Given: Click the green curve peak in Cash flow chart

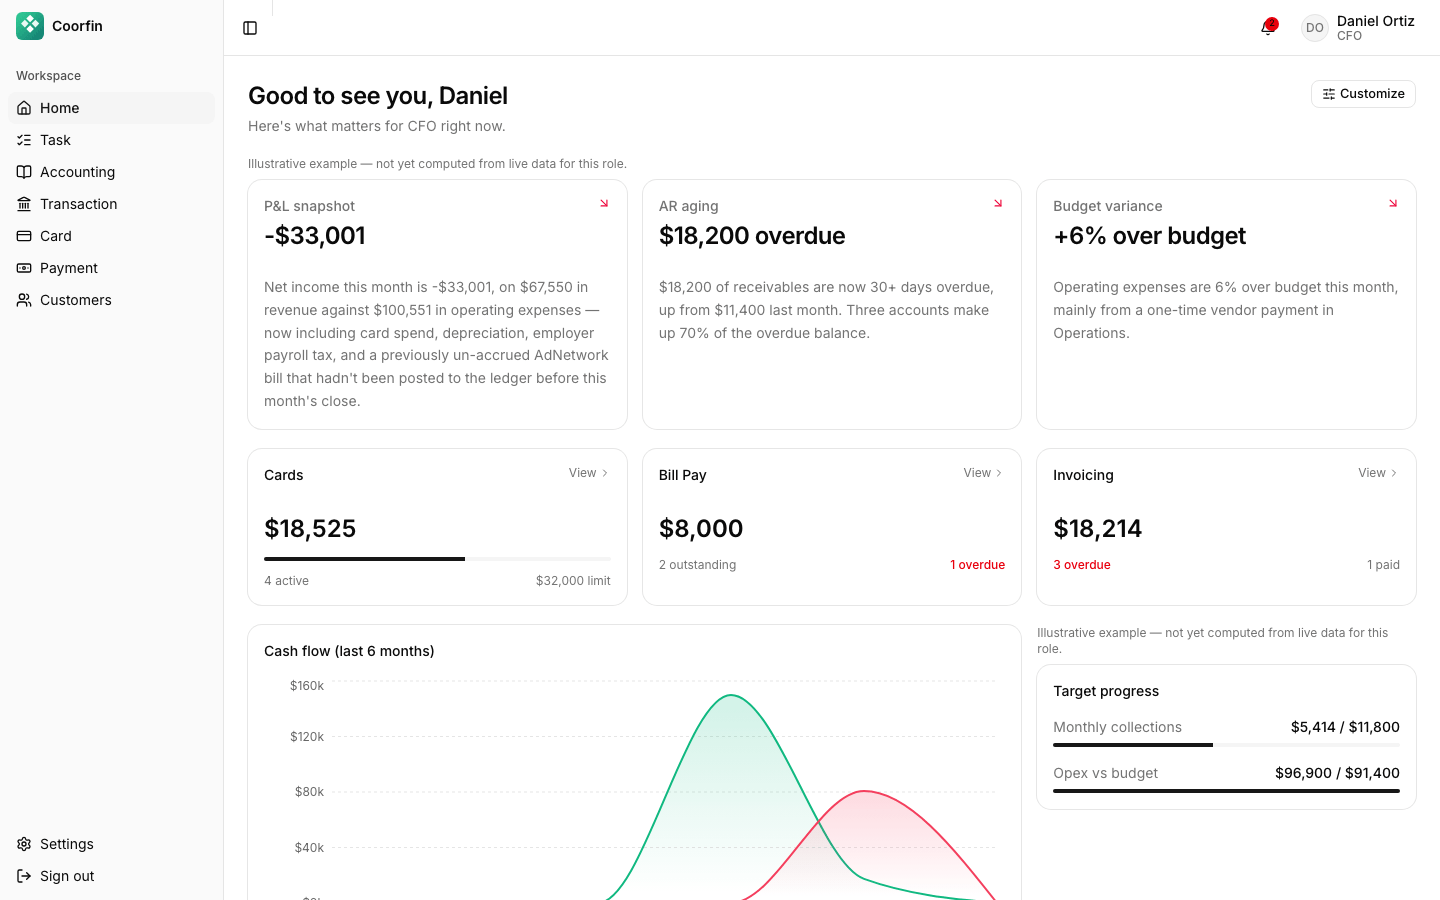Looking at the screenshot, I should pos(731,696).
